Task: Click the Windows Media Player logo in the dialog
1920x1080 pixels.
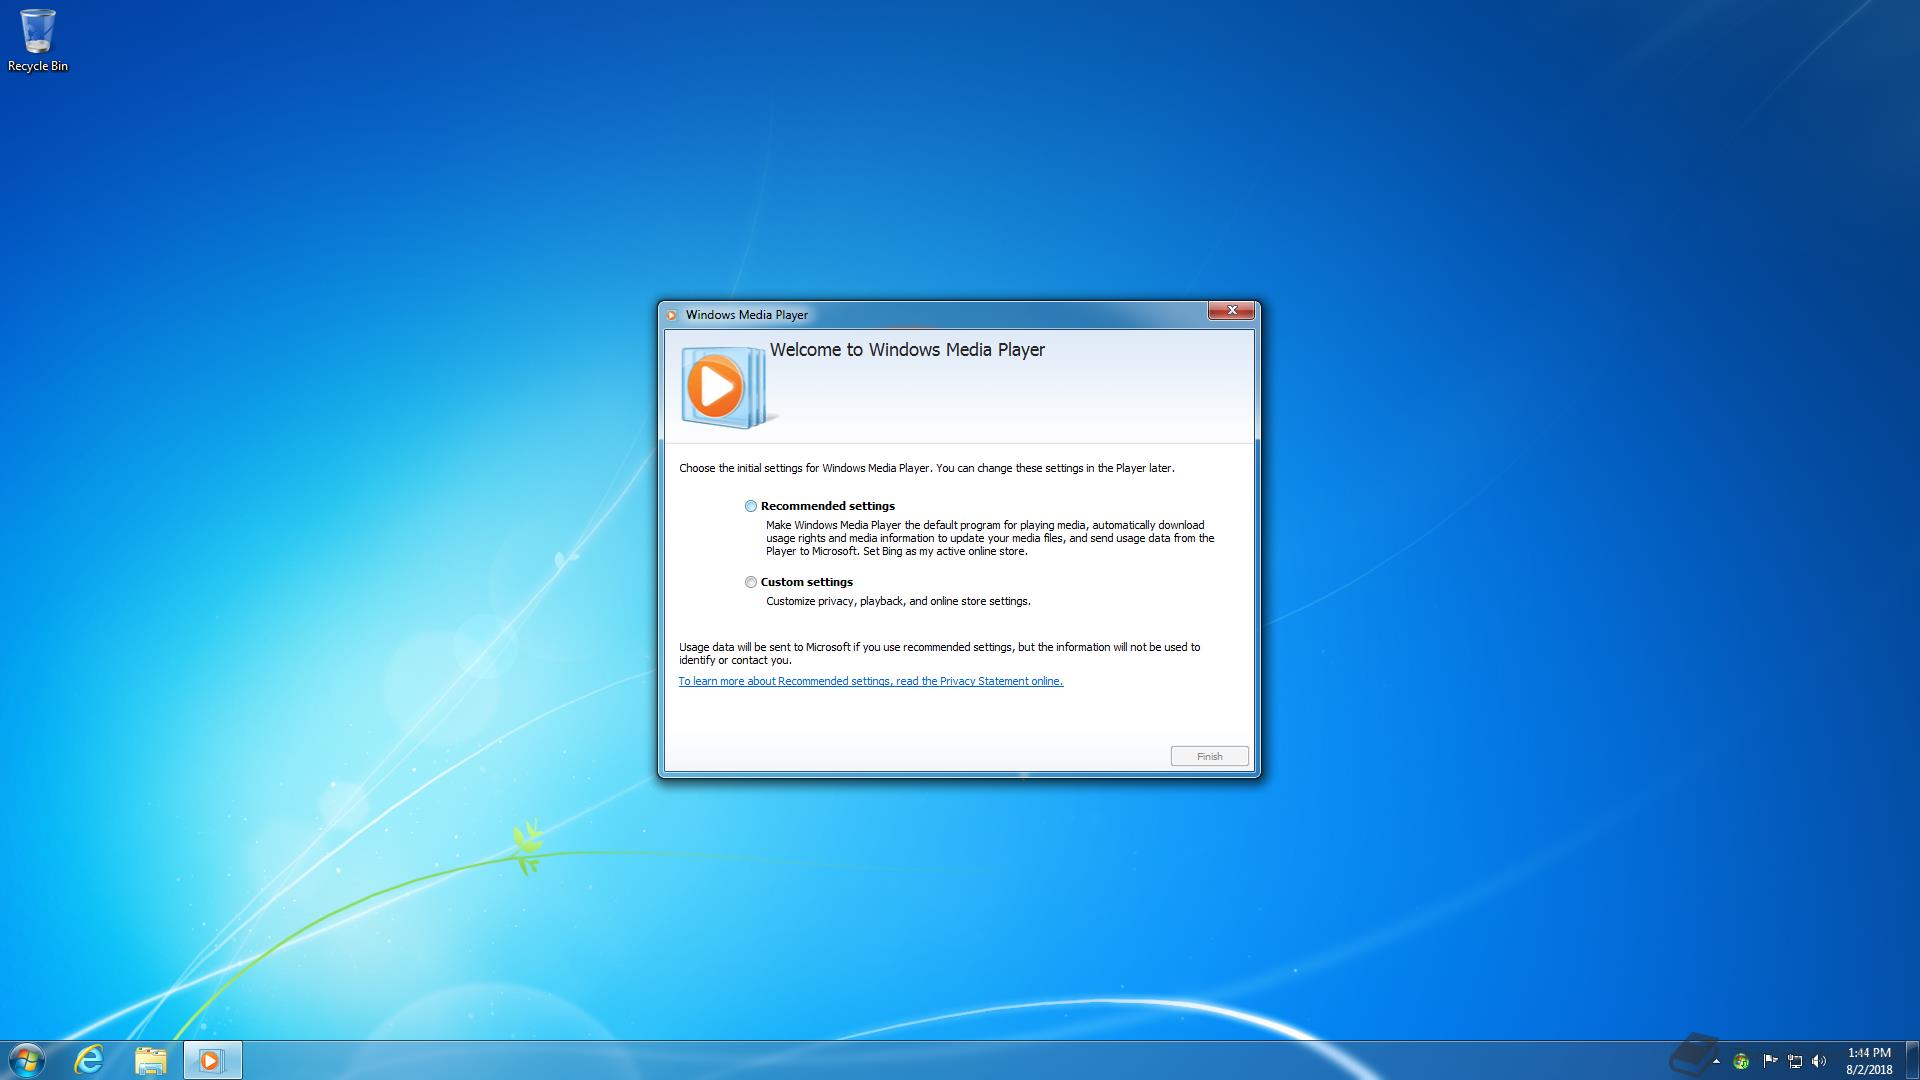Action: click(x=722, y=387)
